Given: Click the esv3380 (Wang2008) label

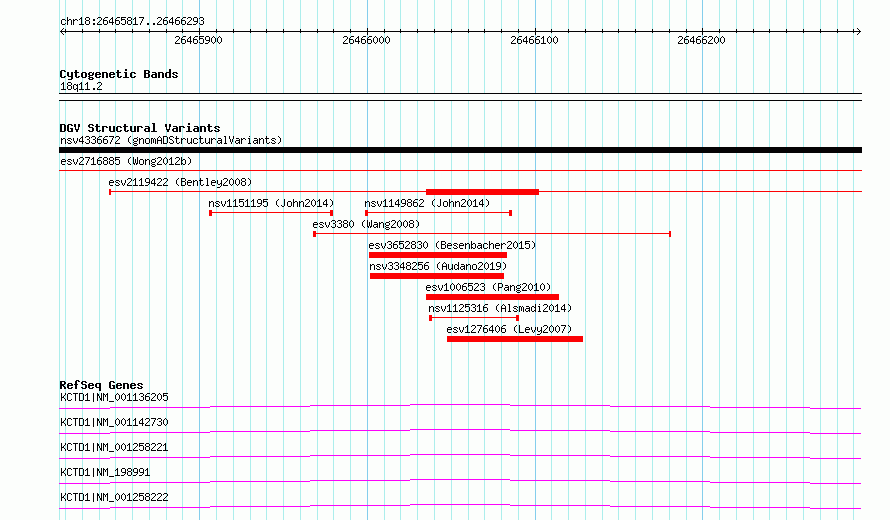Looking at the screenshot, I should (x=366, y=224).
